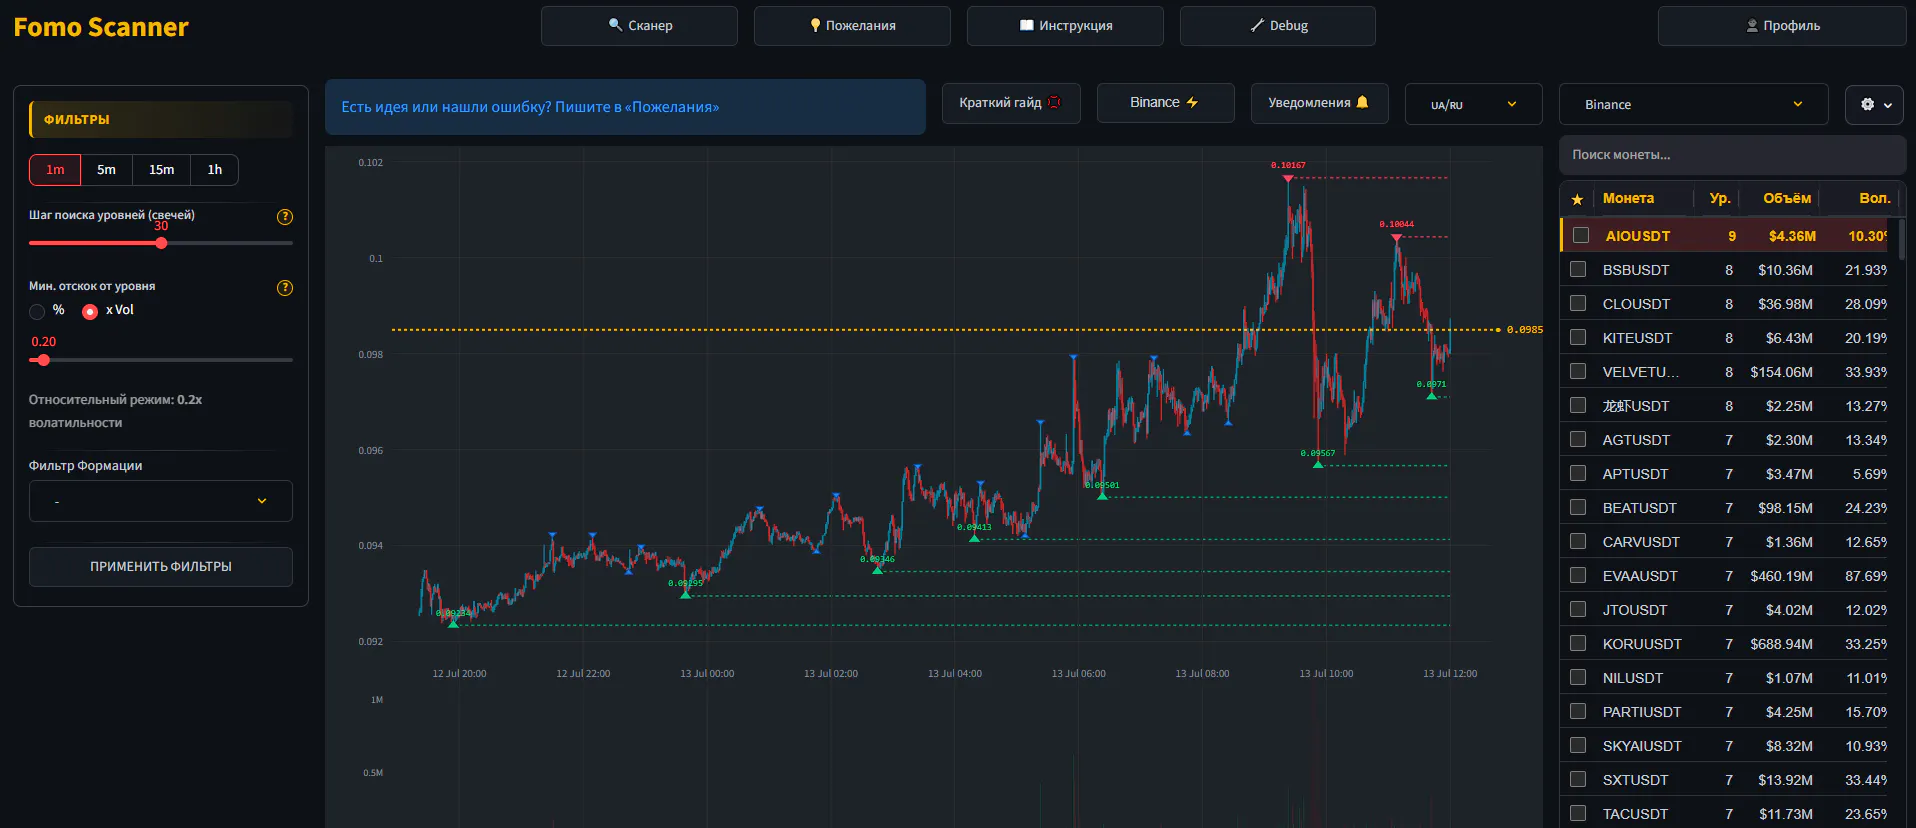Open the Debug button in top bar
This screenshot has height=828, width=1916.
tap(1278, 26)
